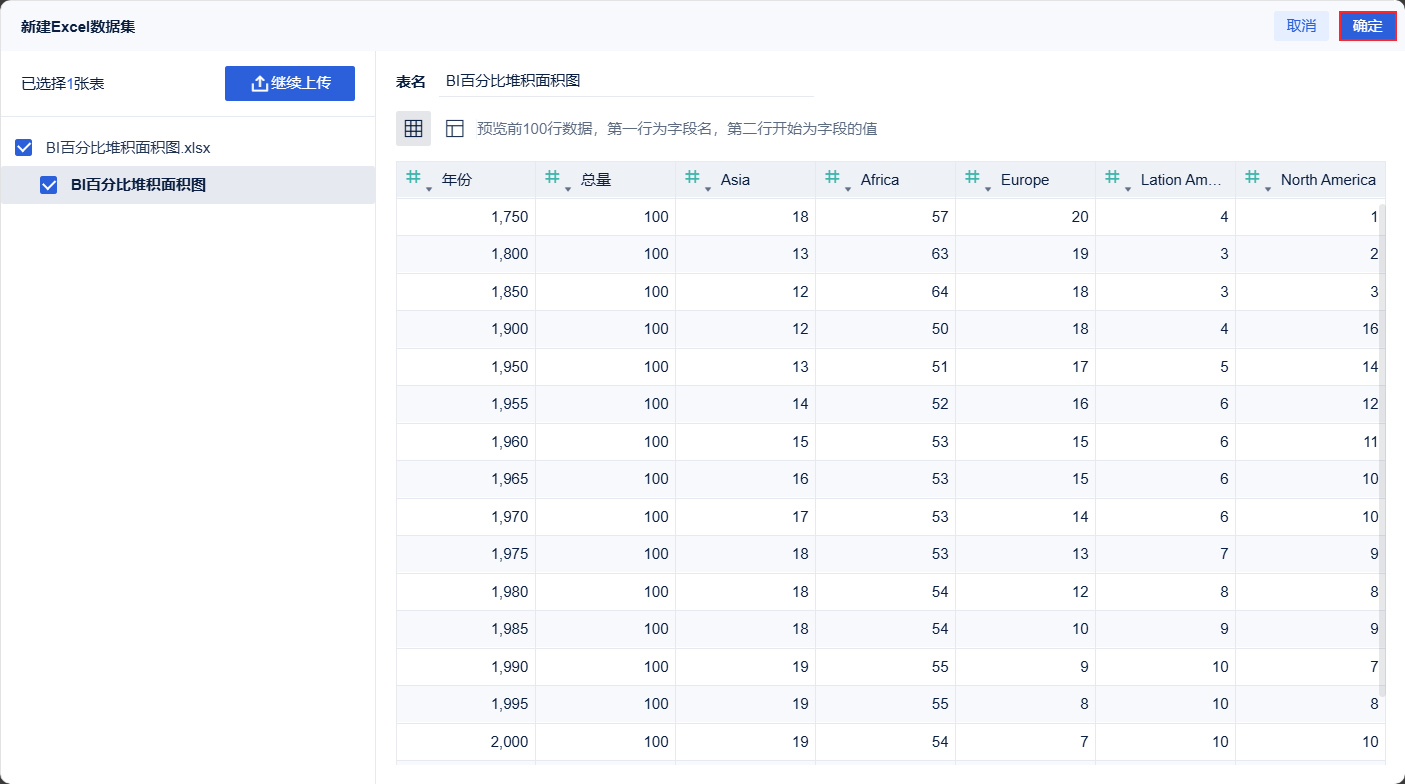Click the preview table vertical scrollbar
This screenshot has width=1405, height=784.
pyautogui.click(x=1382, y=450)
